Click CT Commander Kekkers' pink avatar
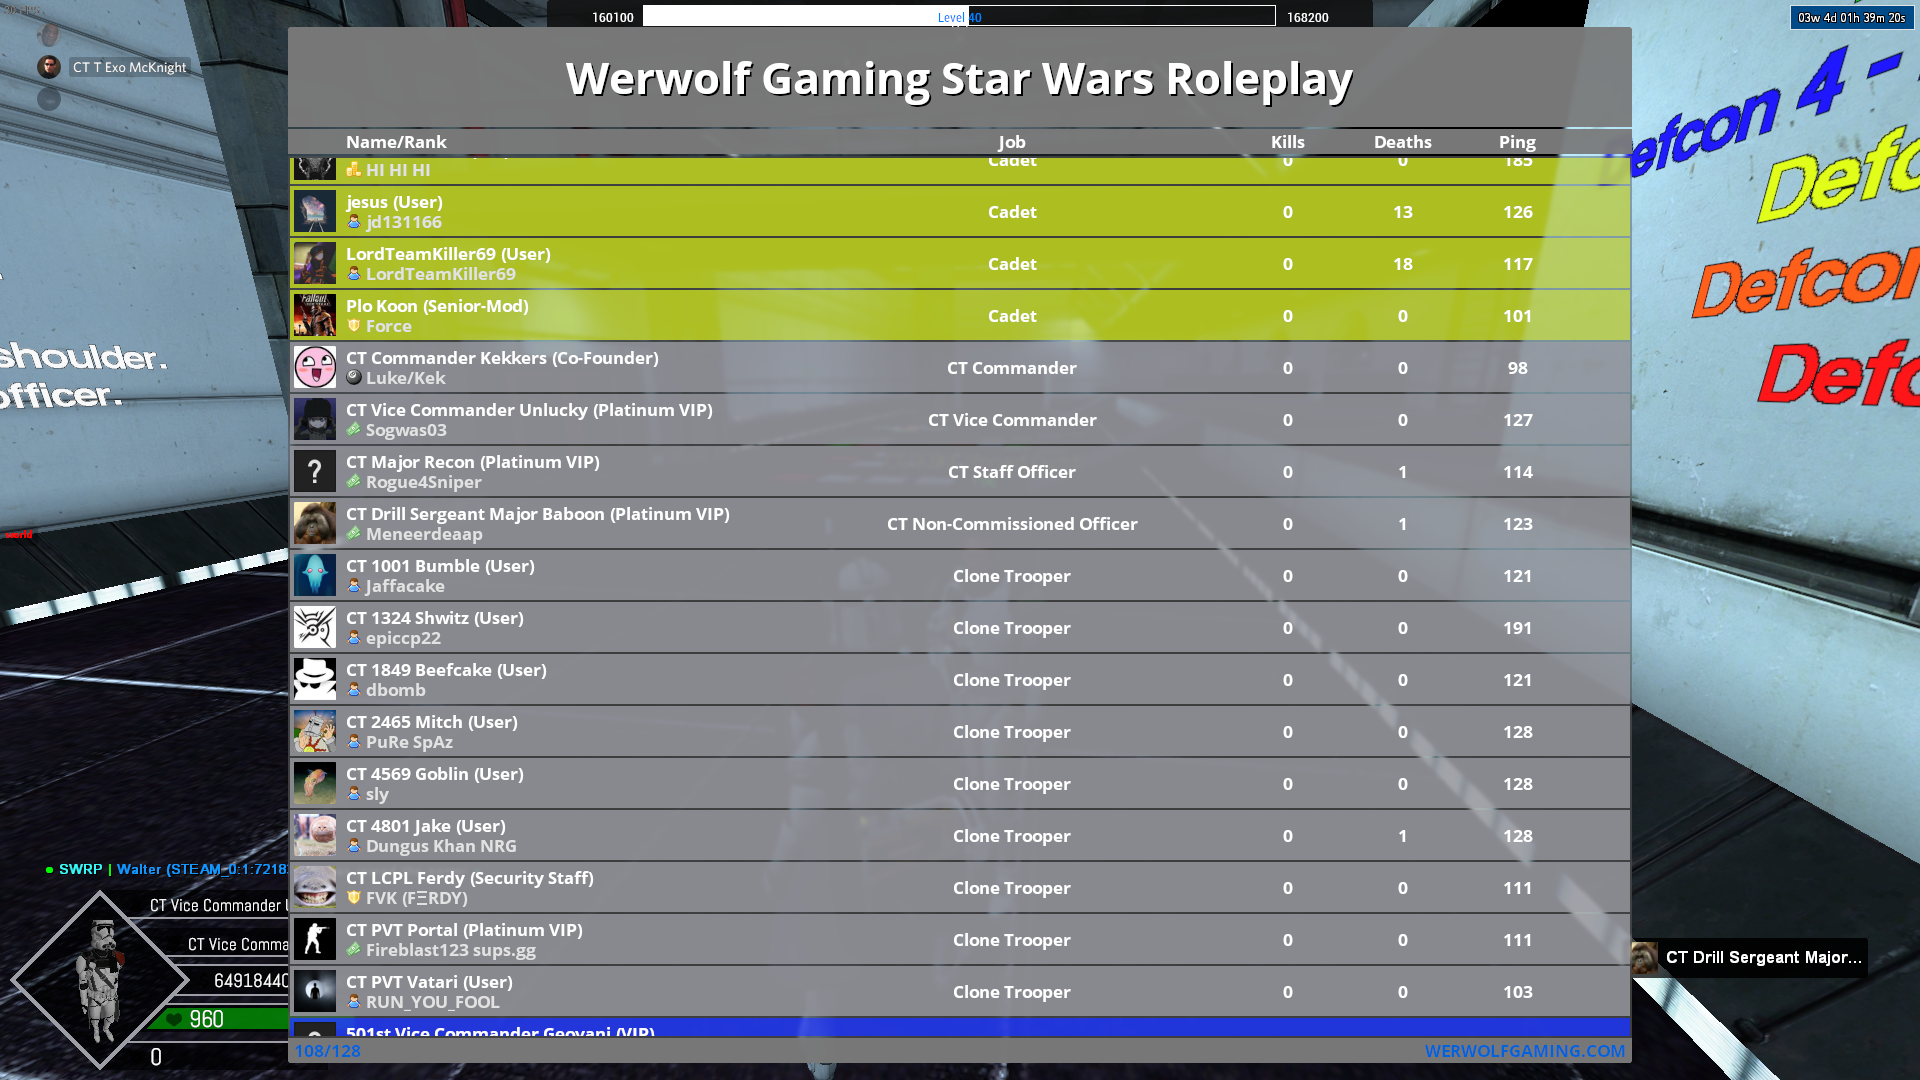This screenshot has height=1080, width=1920. 314,367
